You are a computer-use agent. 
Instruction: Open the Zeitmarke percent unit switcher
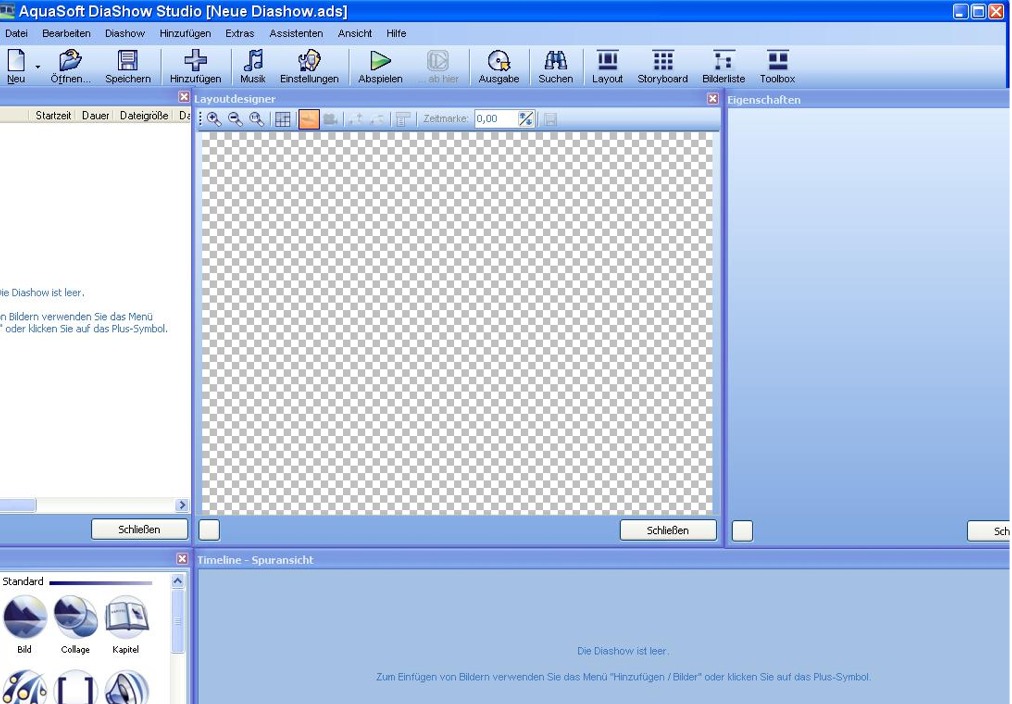[526, 119]
